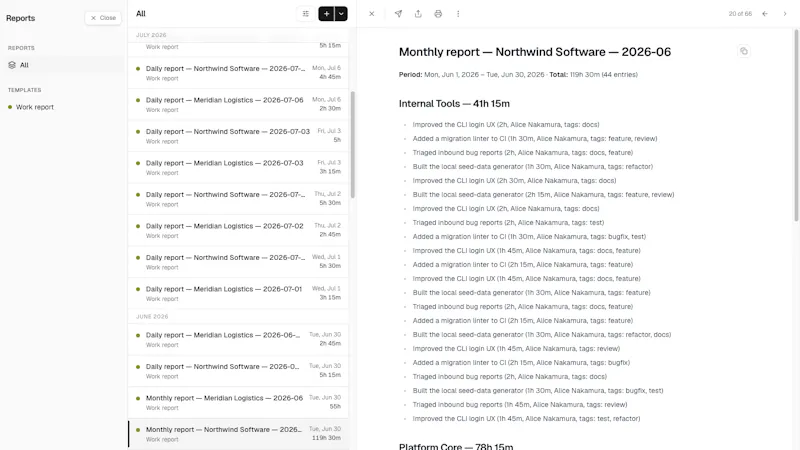Send the report via paper plane icon

[398, 14]
